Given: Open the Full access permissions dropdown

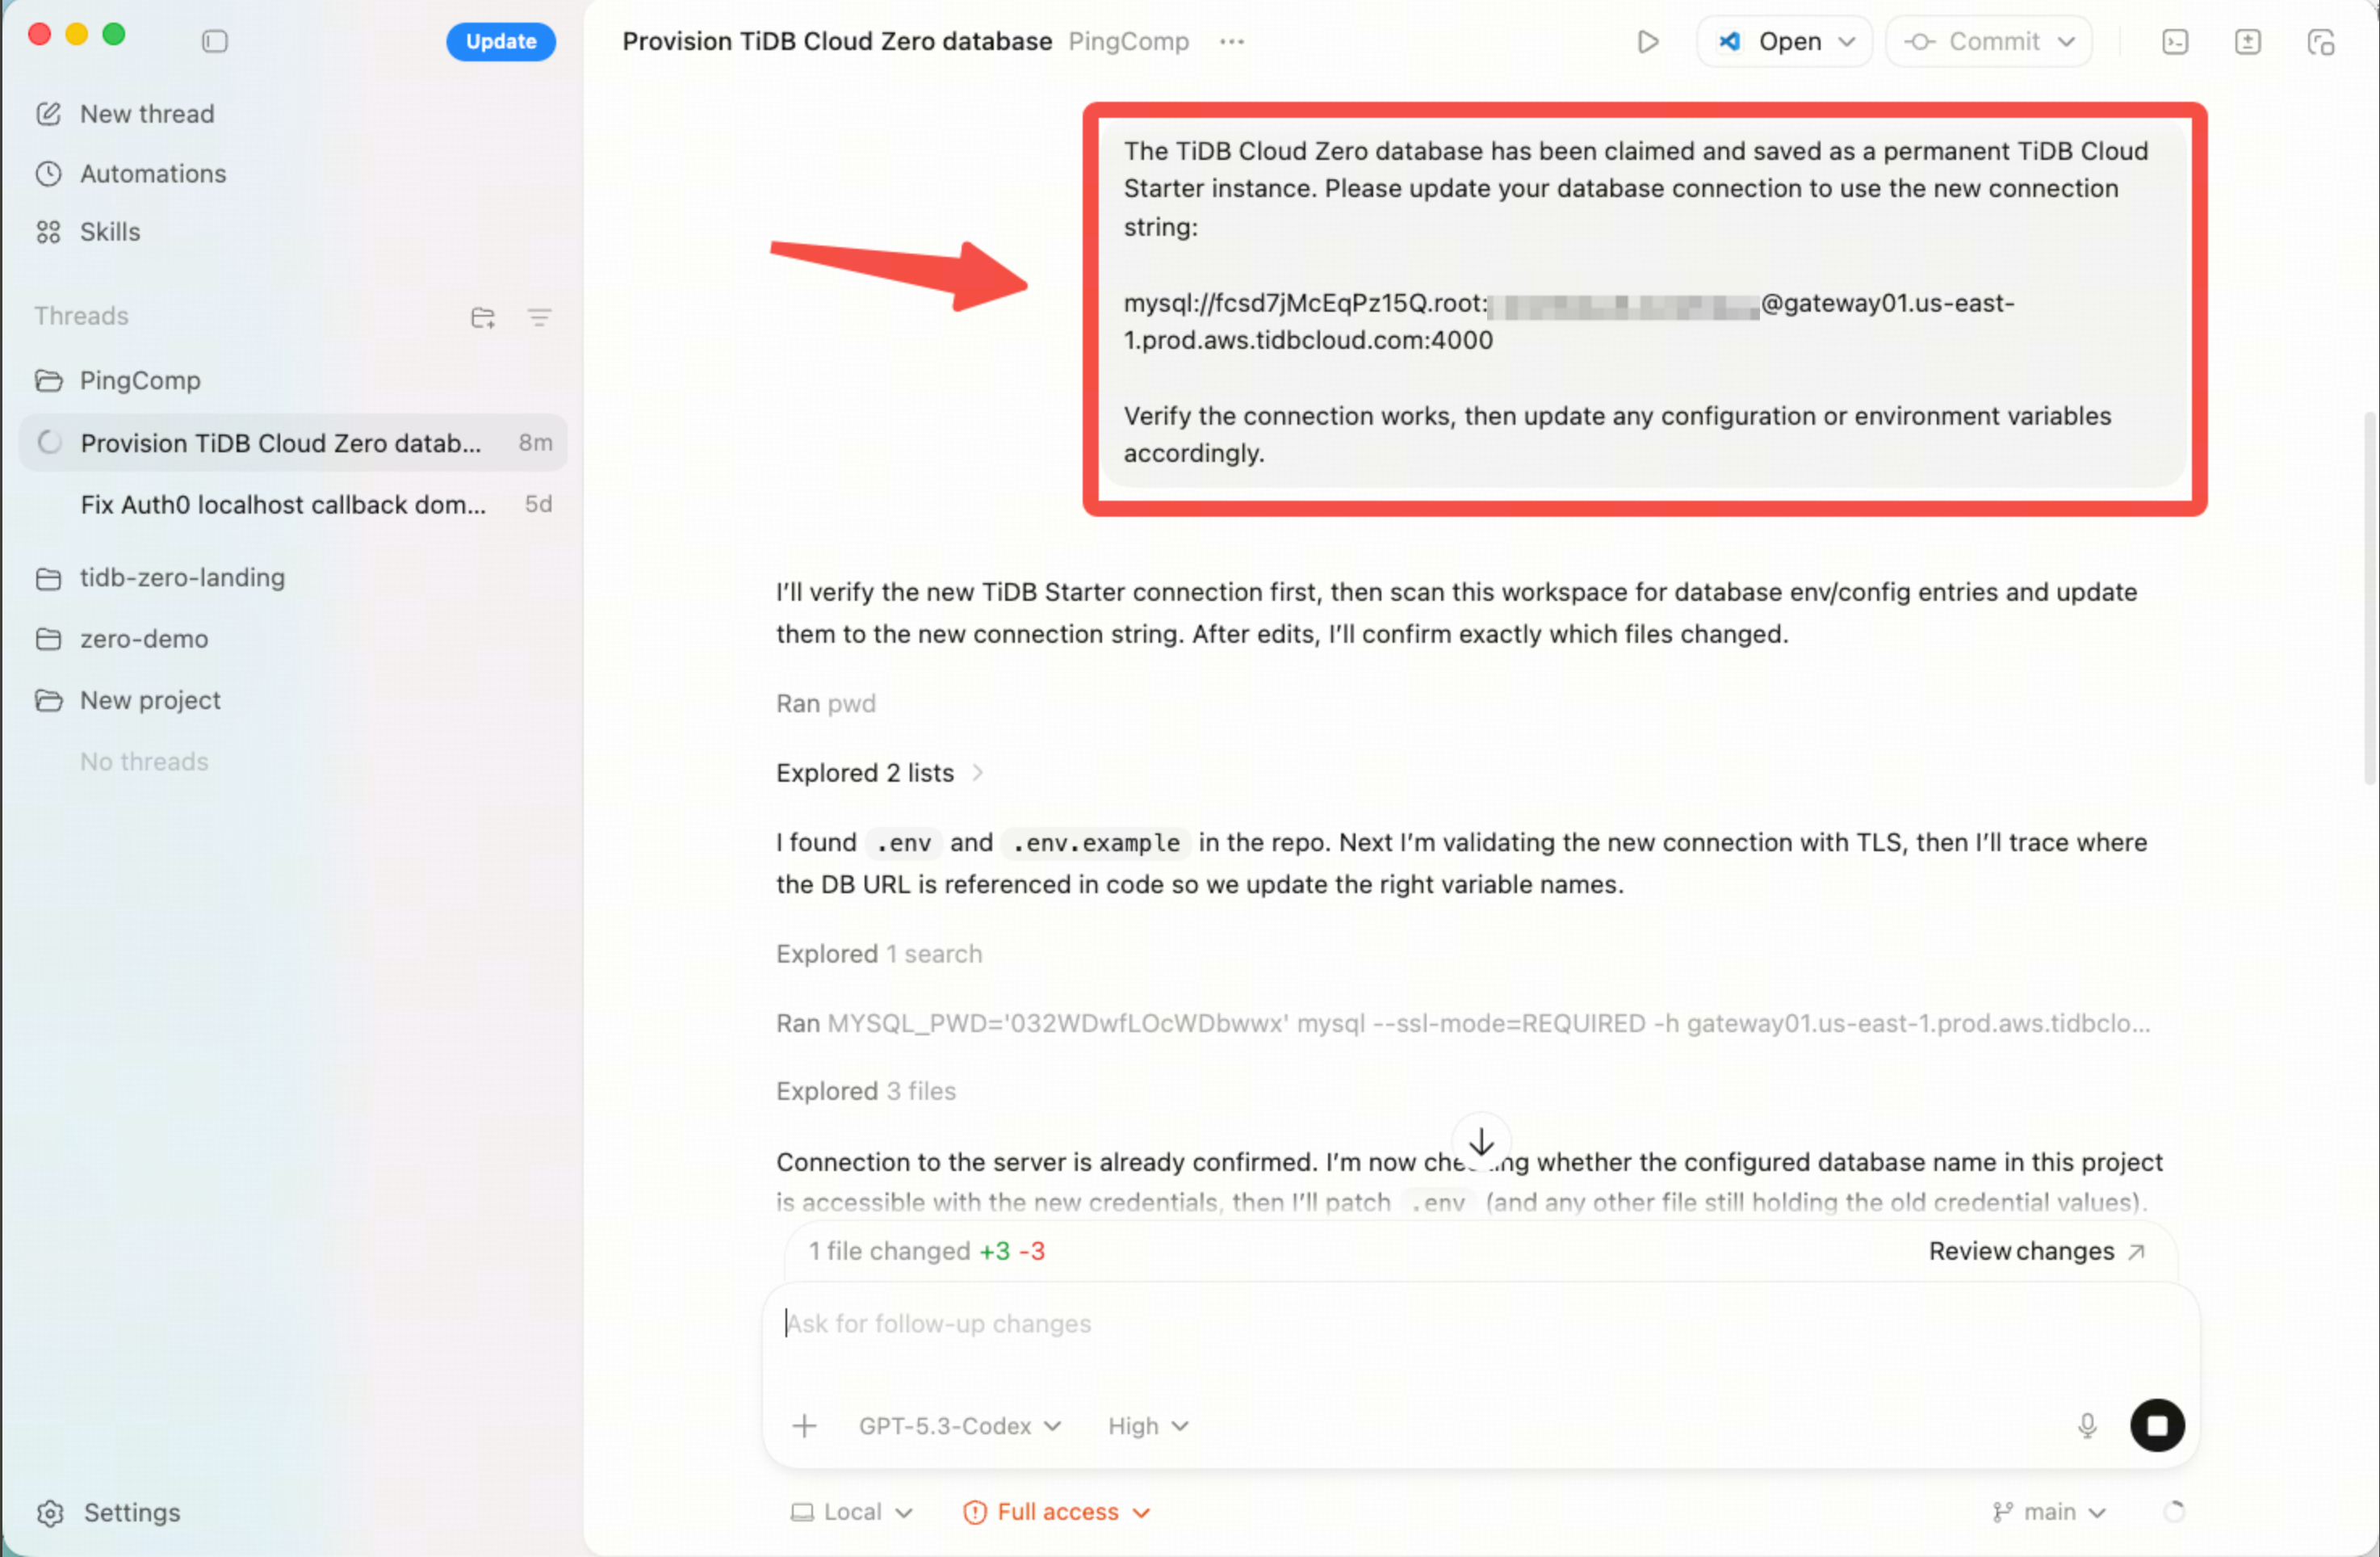Looking at the screenshot, I should [x=1056, y=1511].
